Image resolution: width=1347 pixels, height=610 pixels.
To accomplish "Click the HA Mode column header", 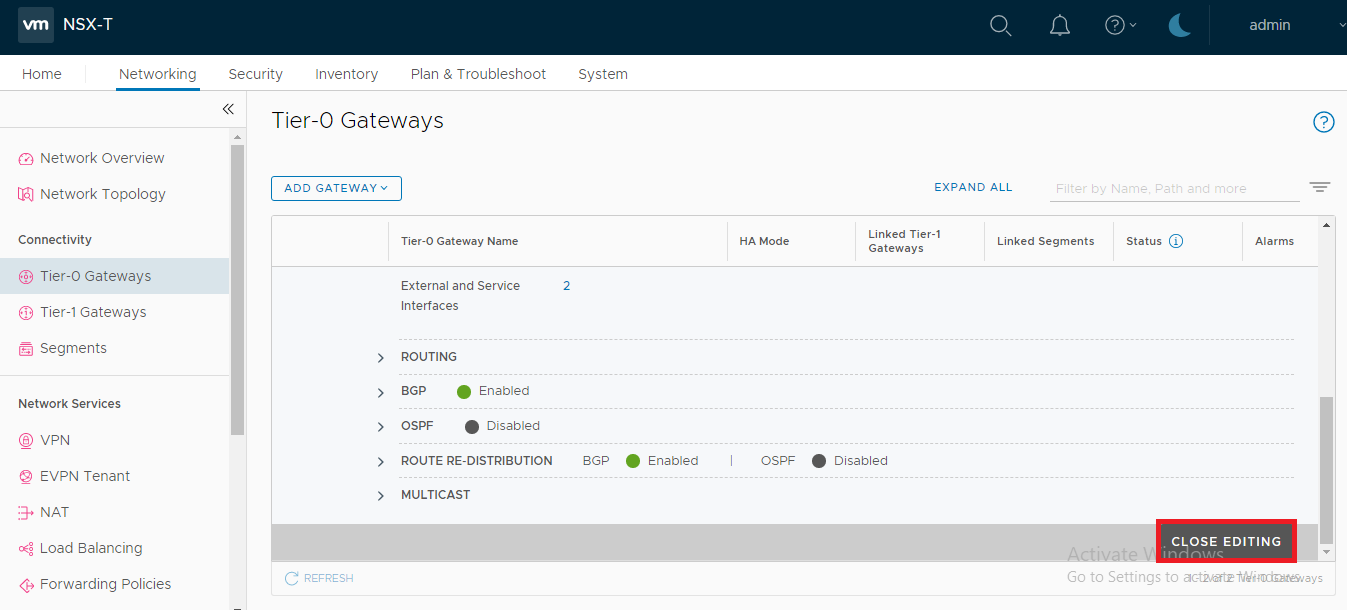I will click(764, 241).
